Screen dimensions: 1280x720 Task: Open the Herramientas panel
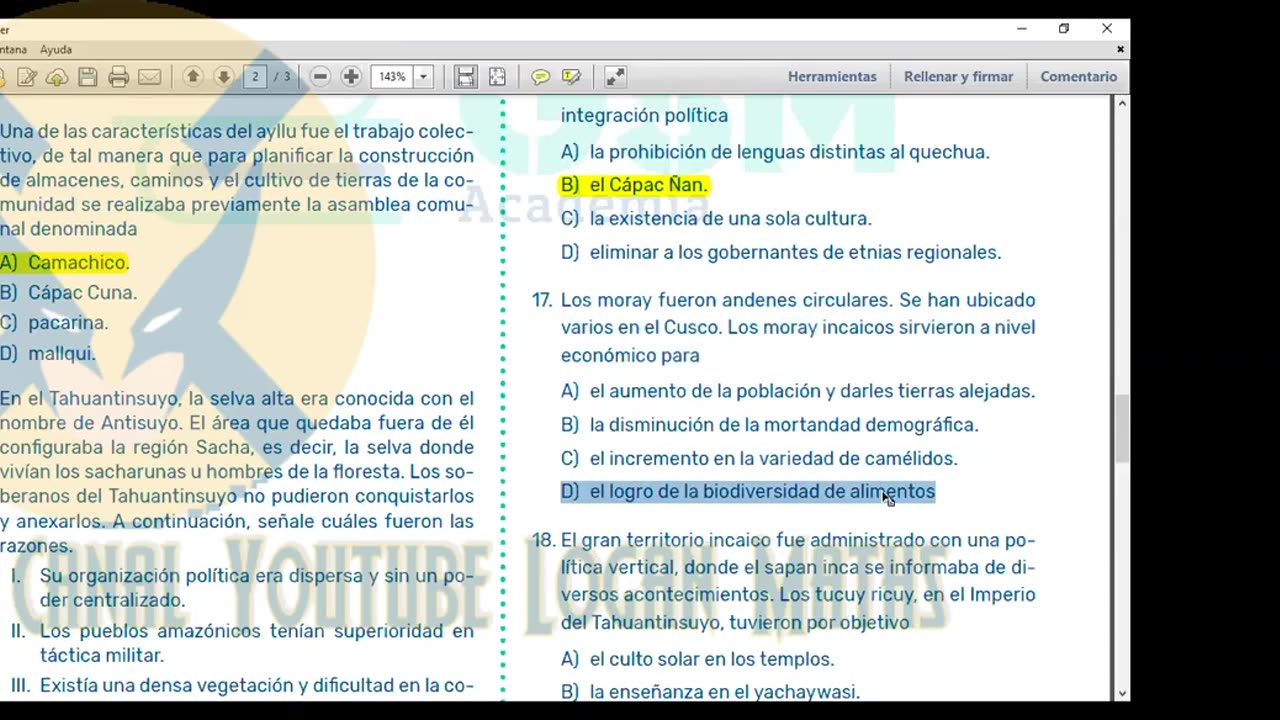click(832, 77)
